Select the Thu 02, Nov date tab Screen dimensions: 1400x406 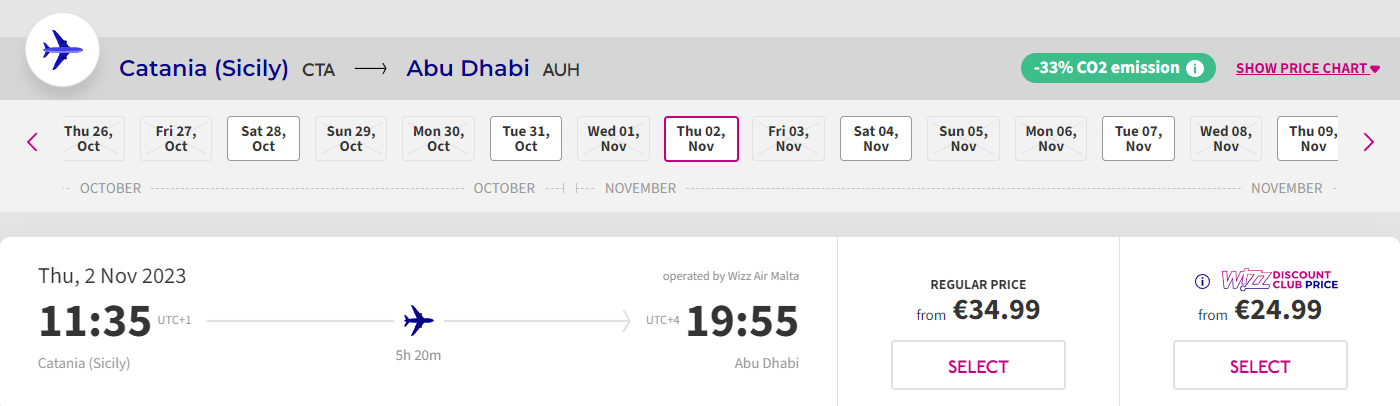[x=701, y=139]
